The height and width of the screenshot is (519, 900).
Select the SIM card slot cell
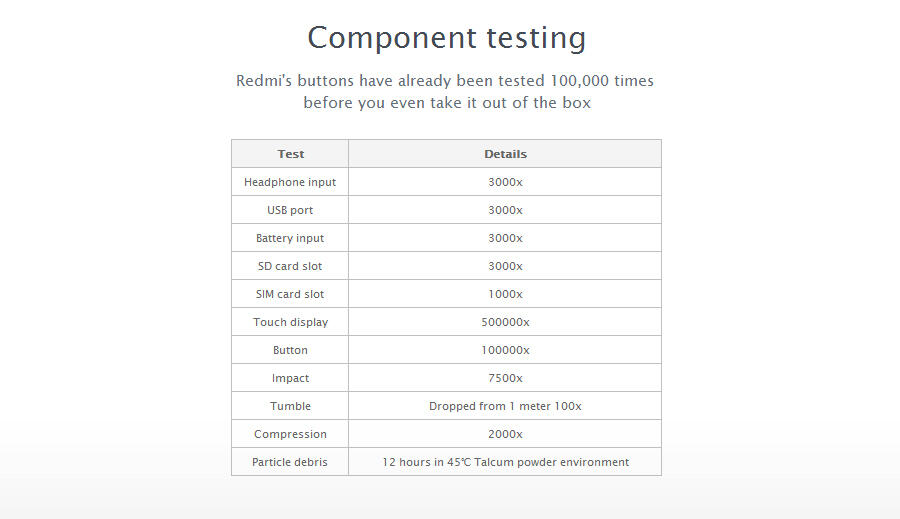pyautogui.click(x=290, y=294)
